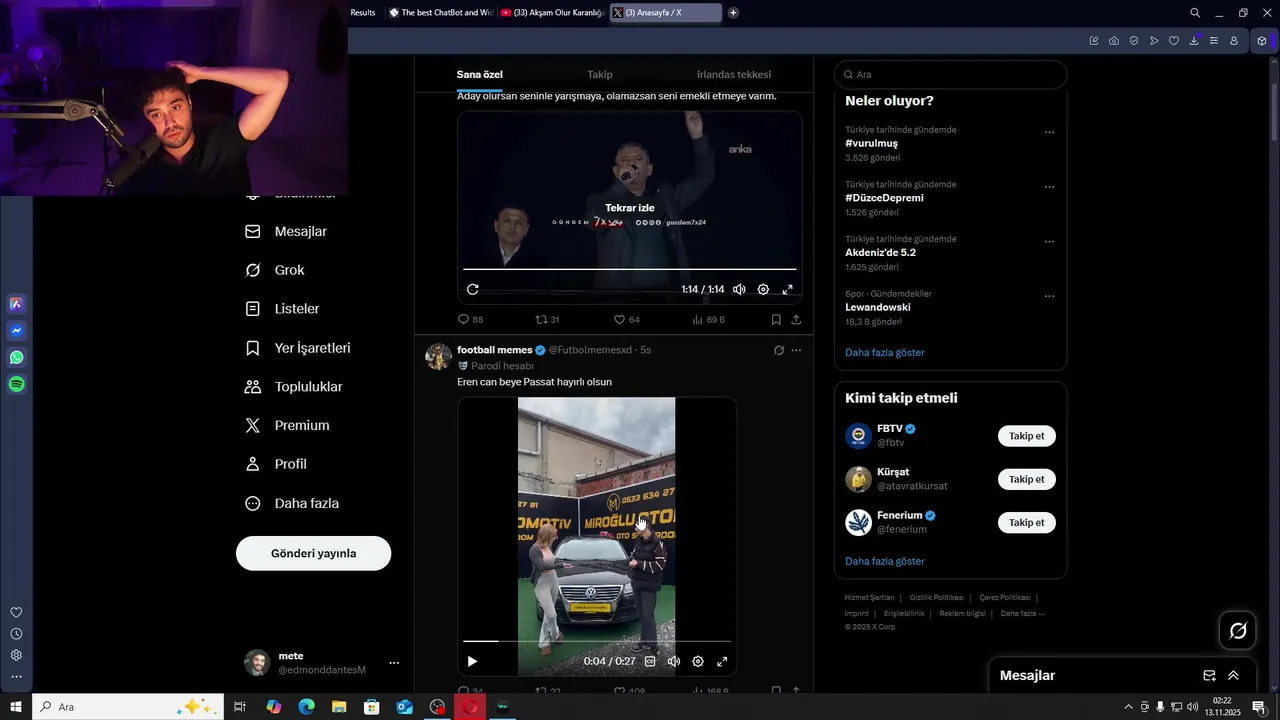The image size is (1280, 720).
Task: Open the Premium page
Action: click(x=287, y=425)
